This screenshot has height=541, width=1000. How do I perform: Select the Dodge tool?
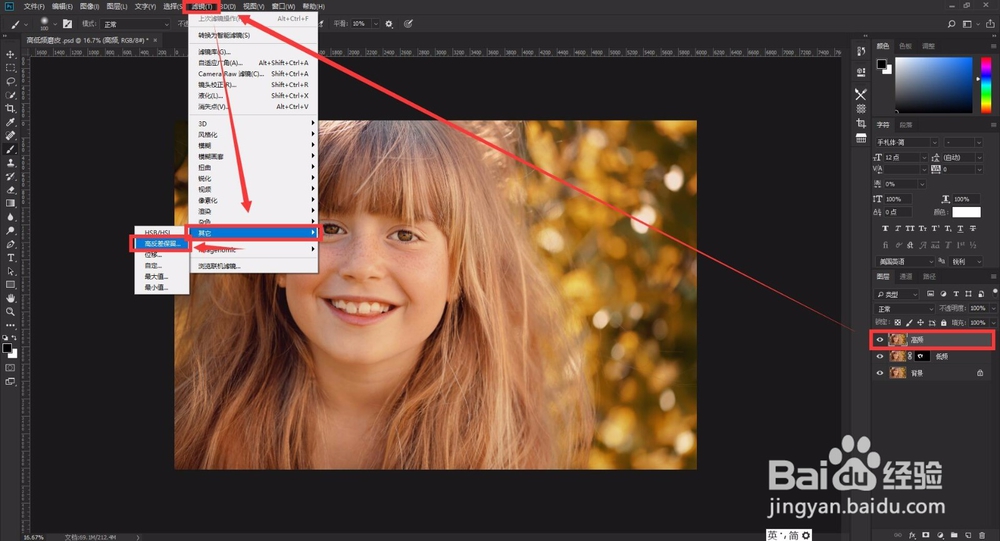(10, 230)
